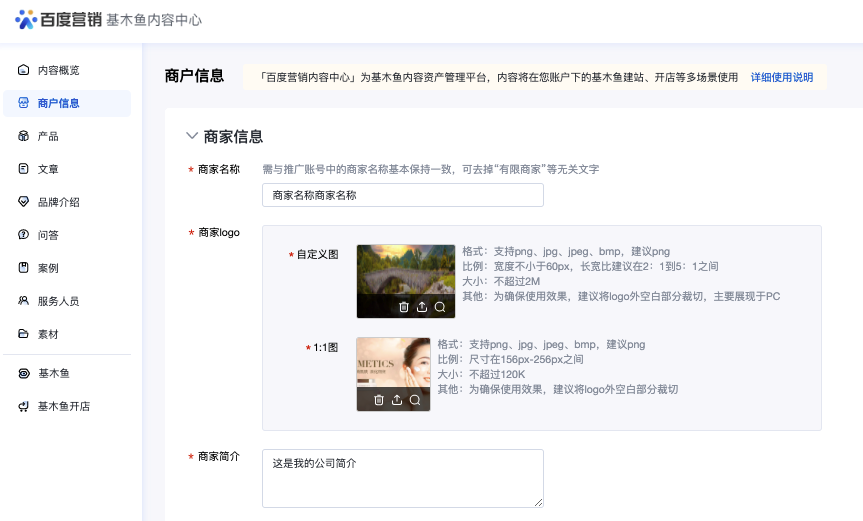Delete the 1:1图 logo image
863x521 pixels.
click(379, 400)
